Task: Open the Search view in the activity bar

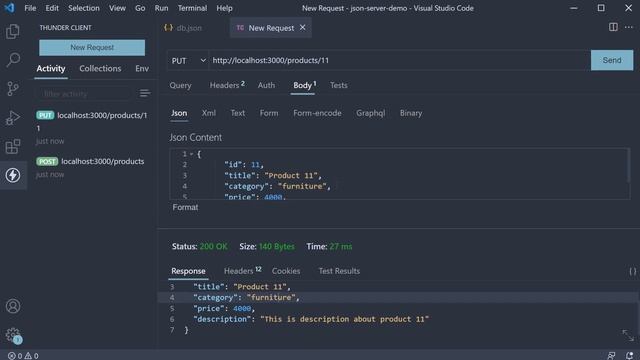Action: pyautogui.click(x=13, y=60)
